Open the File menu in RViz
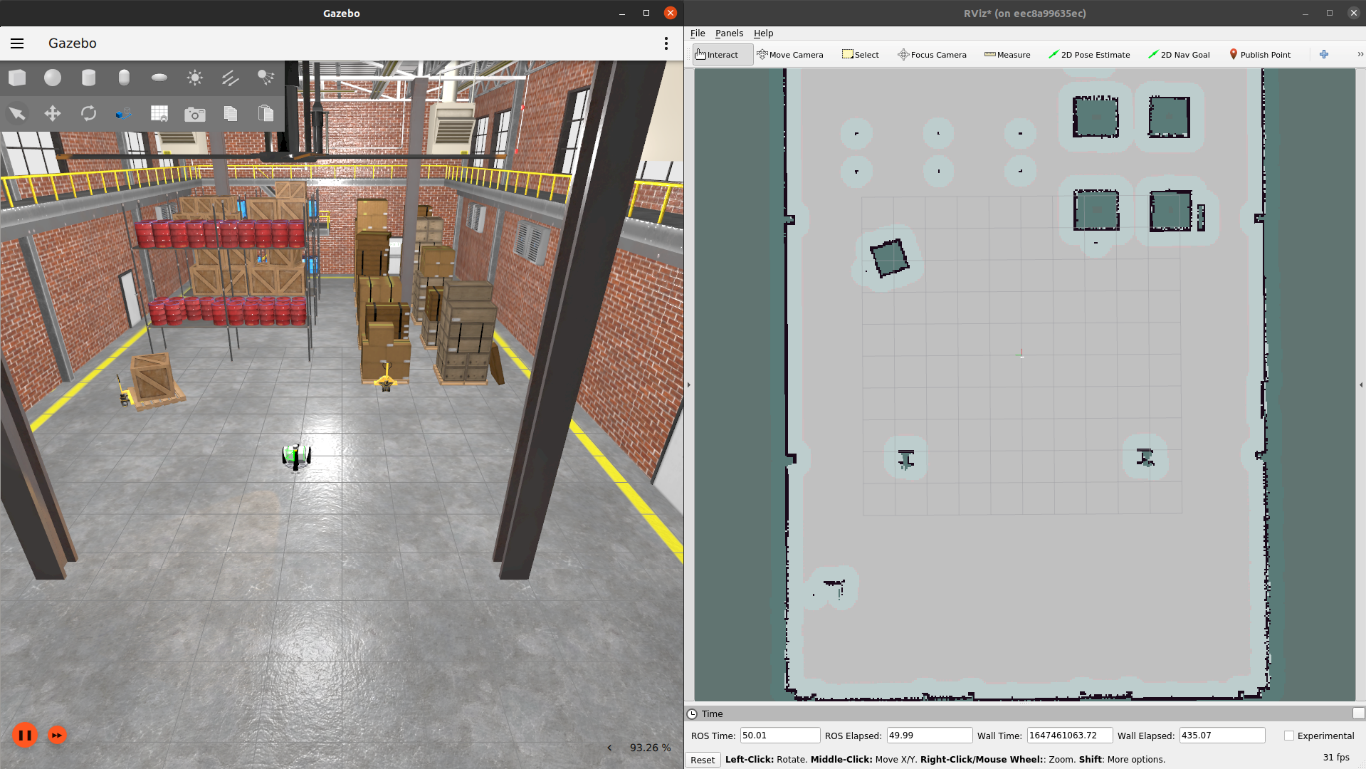Image resolution: width=1366 pixels, height=769 pixels. click(x=697, y=33)
